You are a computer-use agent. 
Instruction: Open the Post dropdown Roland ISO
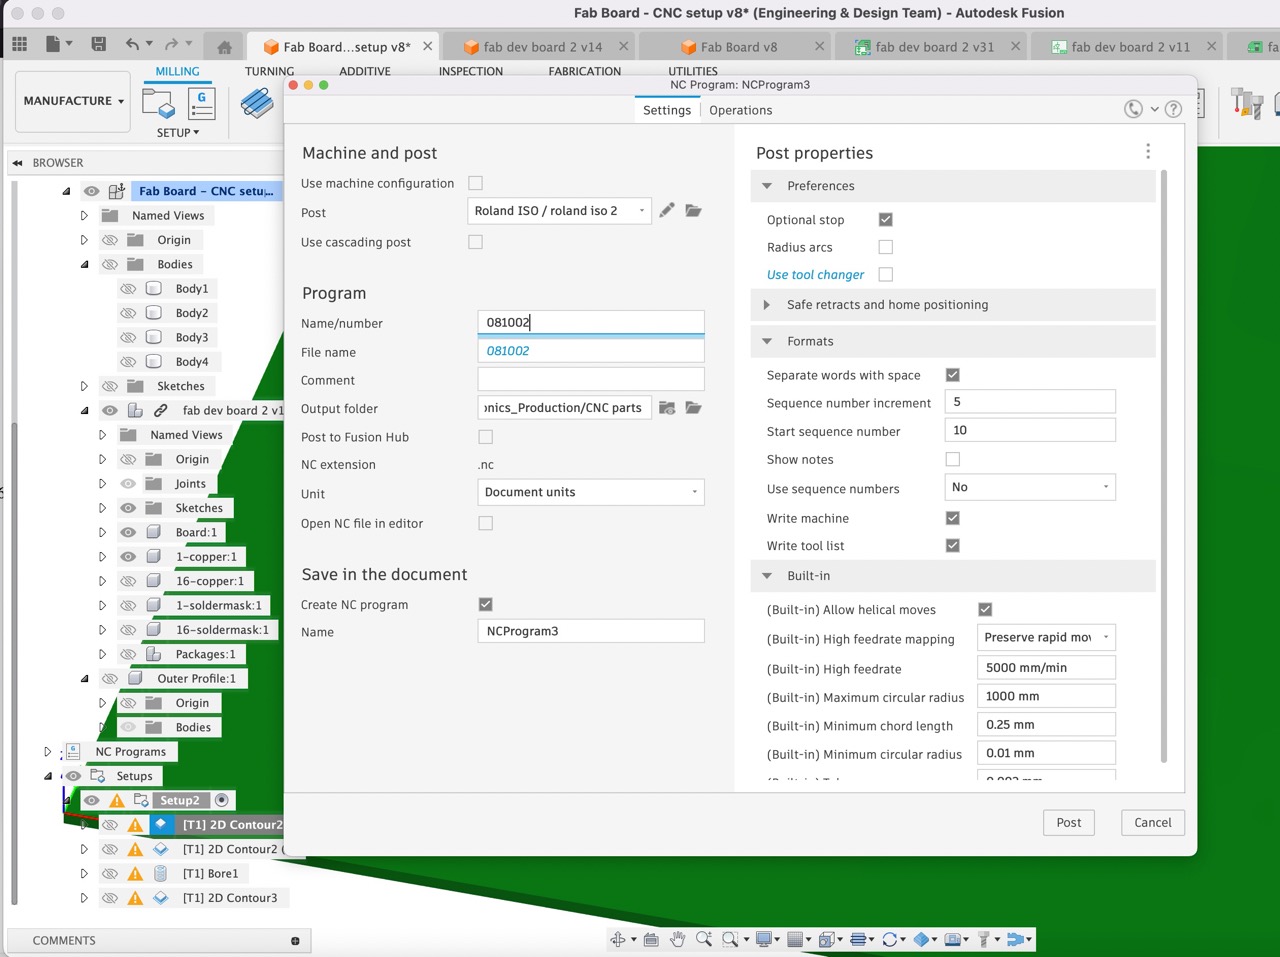coord(559,211)
